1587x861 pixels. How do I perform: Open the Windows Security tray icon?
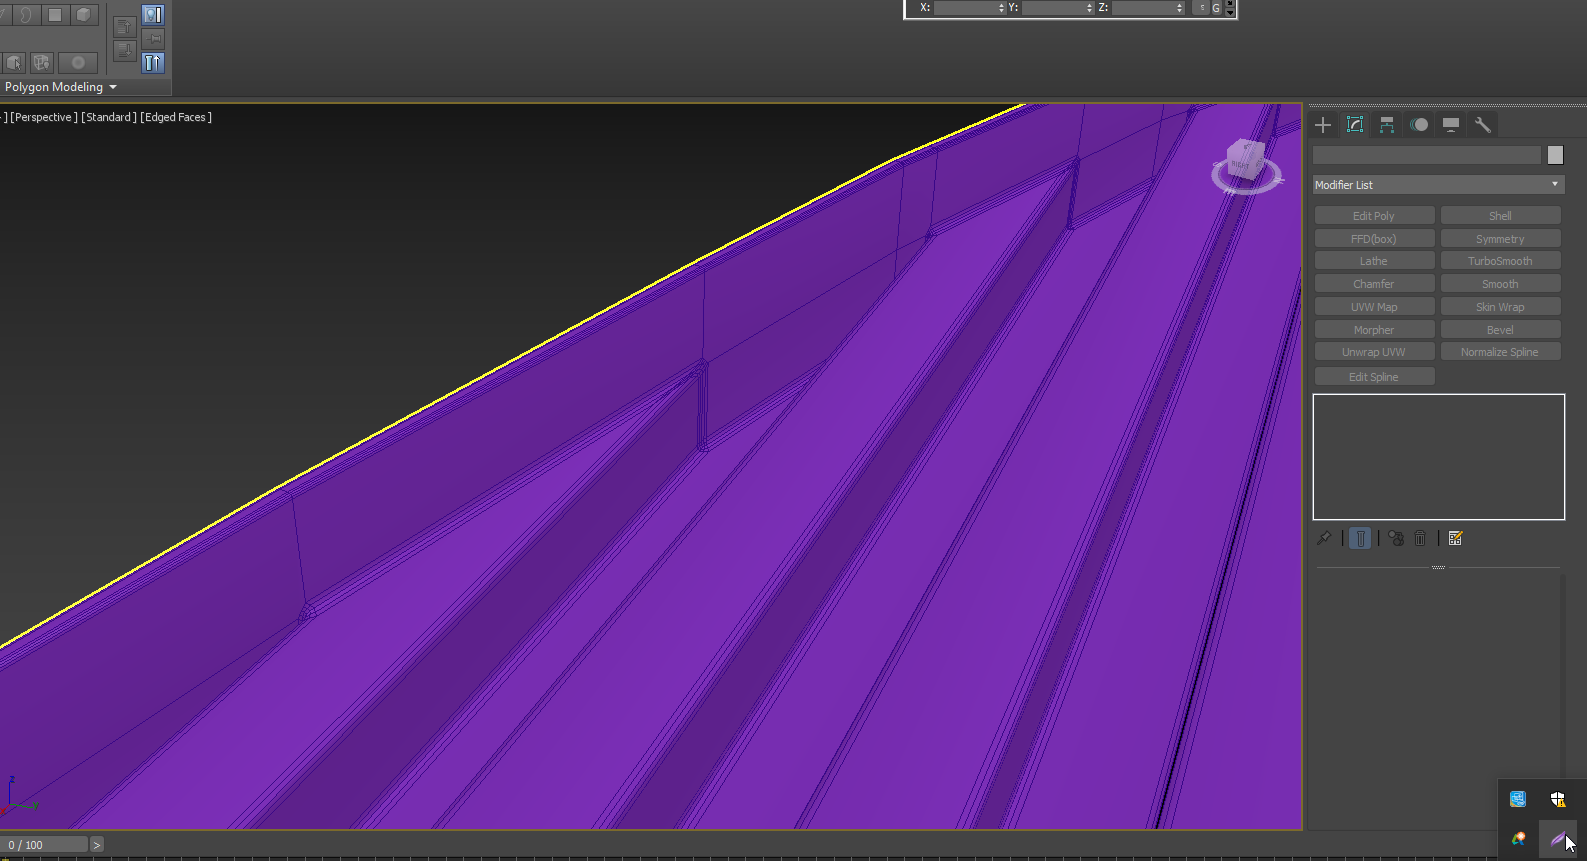(x=1558, y=799)
